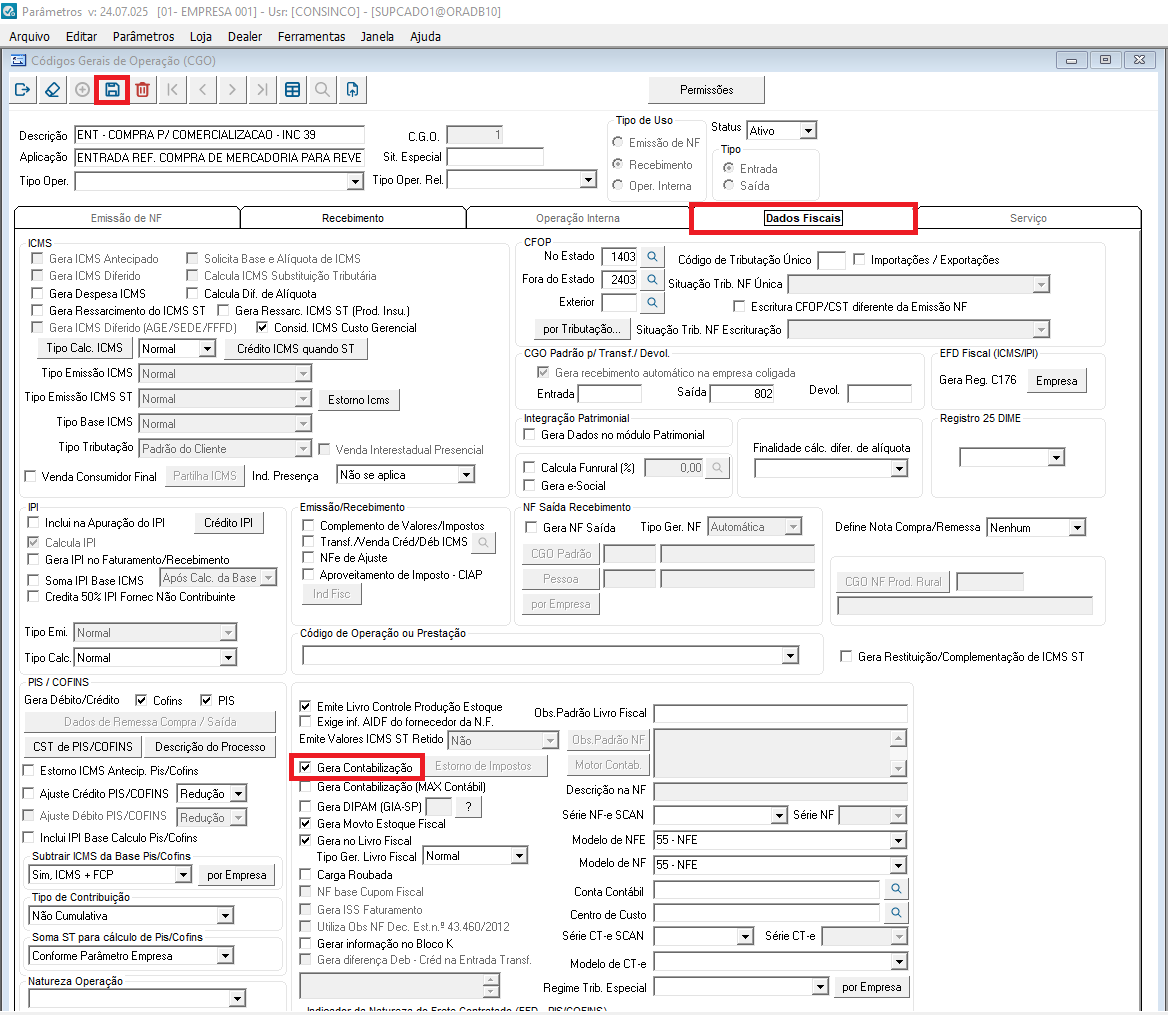This screenshot has width=1168, height=1015.
Task: Click Crédito IPI button
Action: click(x=229, y=523)
